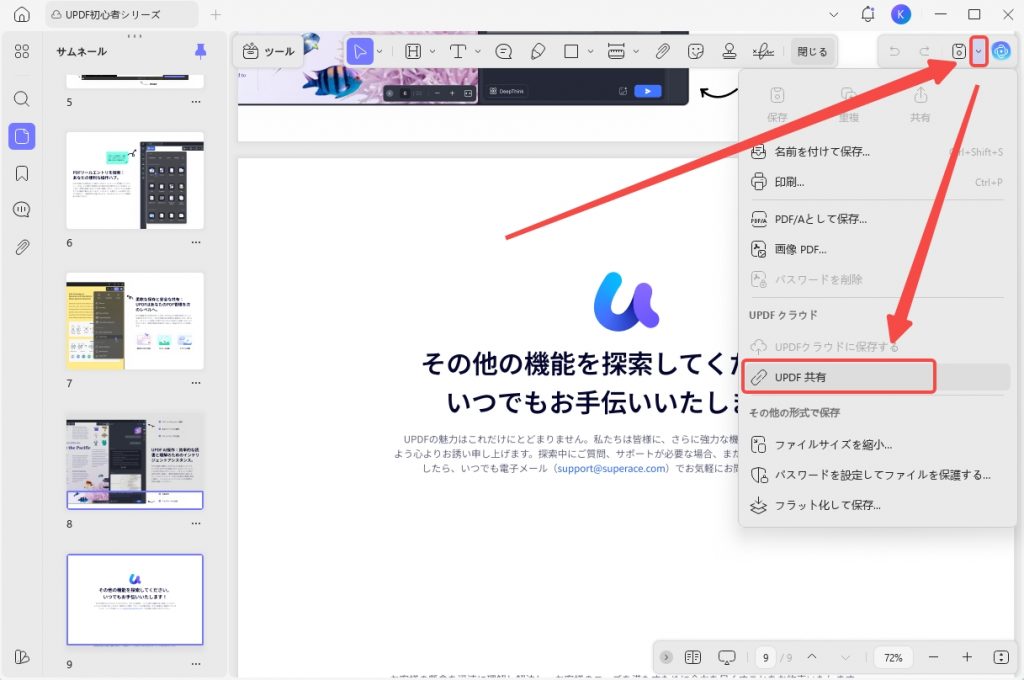Open the bookmarks panel icon
The width and height of the screenshot is (1024, 680).
22,173
